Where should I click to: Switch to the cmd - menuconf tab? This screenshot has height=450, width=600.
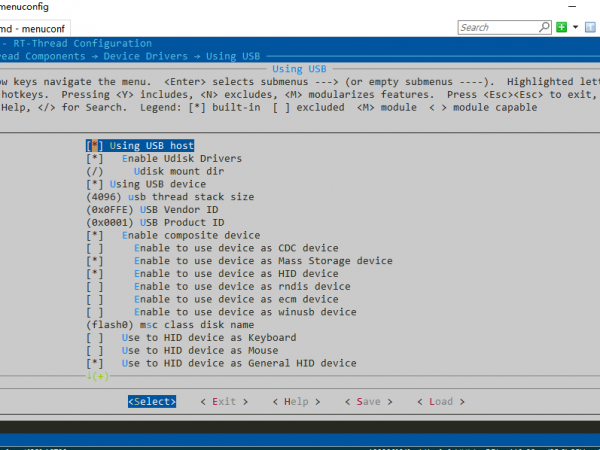point(38,27)
